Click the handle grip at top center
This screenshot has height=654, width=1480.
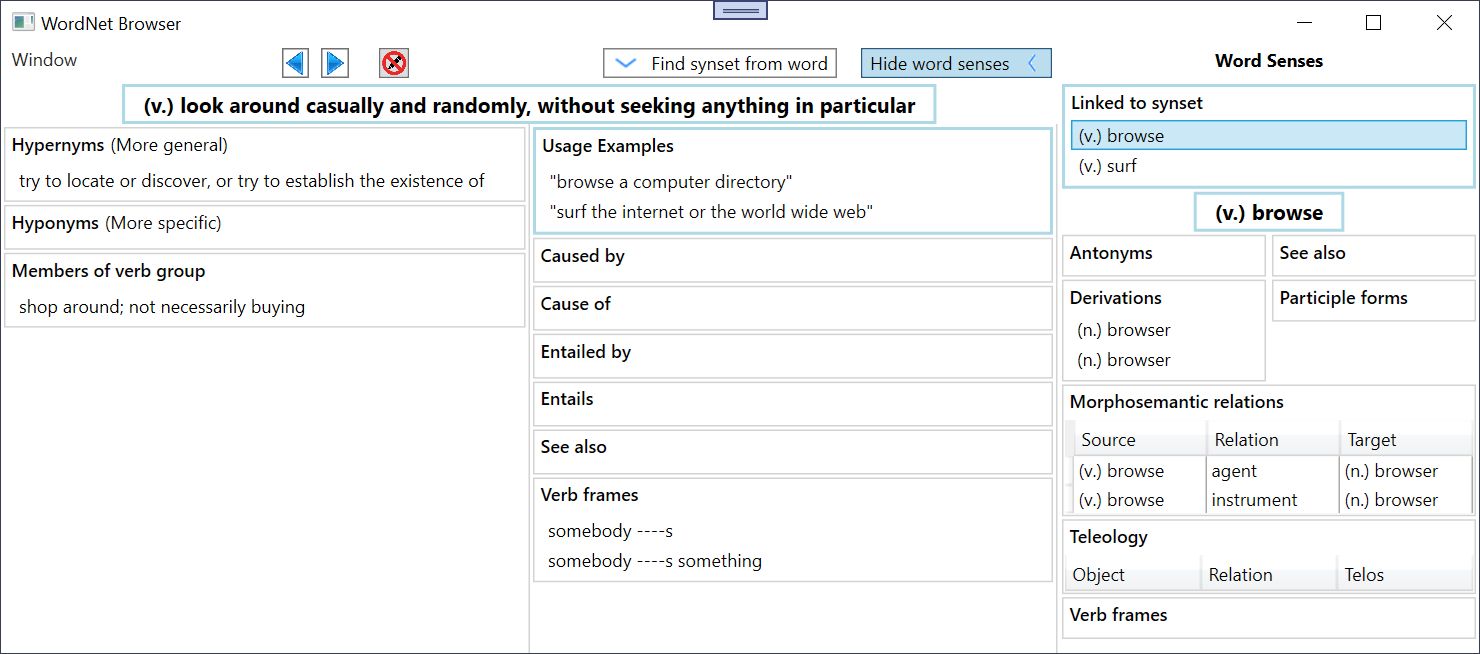coord(740,10)
